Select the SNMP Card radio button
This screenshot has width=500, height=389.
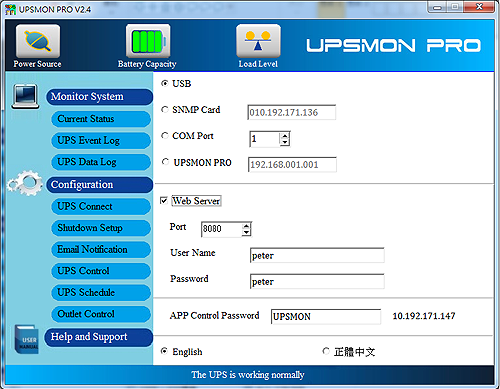[x=165, y=109]
